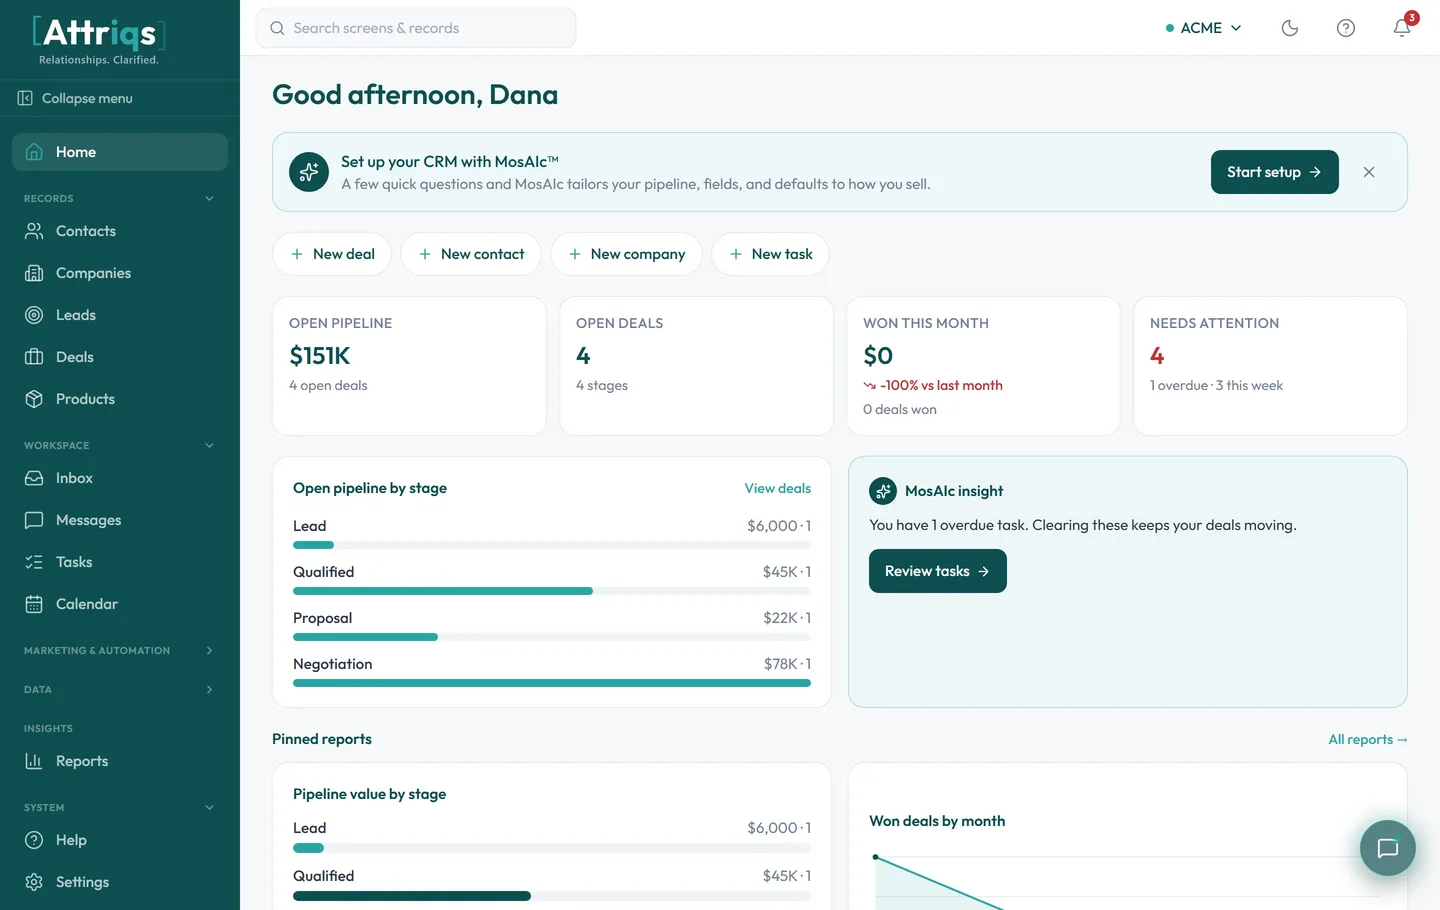
Task: Click the Attriqs logo
Action: (99, 40)
